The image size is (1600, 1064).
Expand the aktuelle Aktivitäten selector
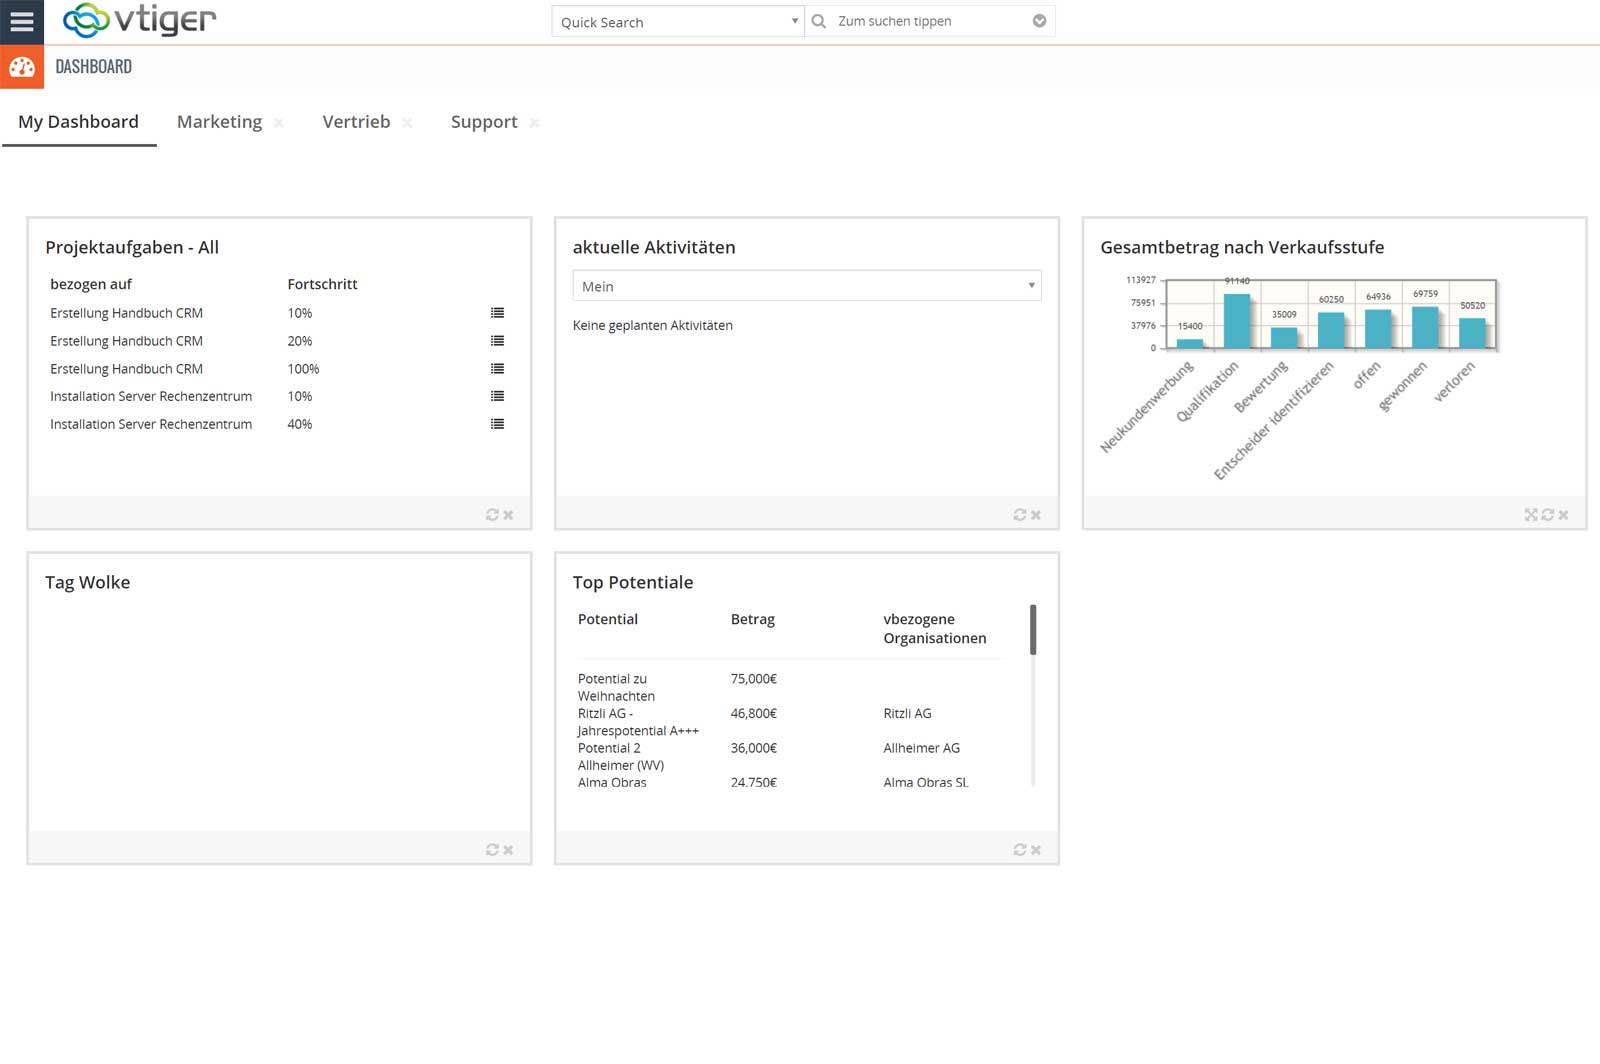pos(1031,286)
